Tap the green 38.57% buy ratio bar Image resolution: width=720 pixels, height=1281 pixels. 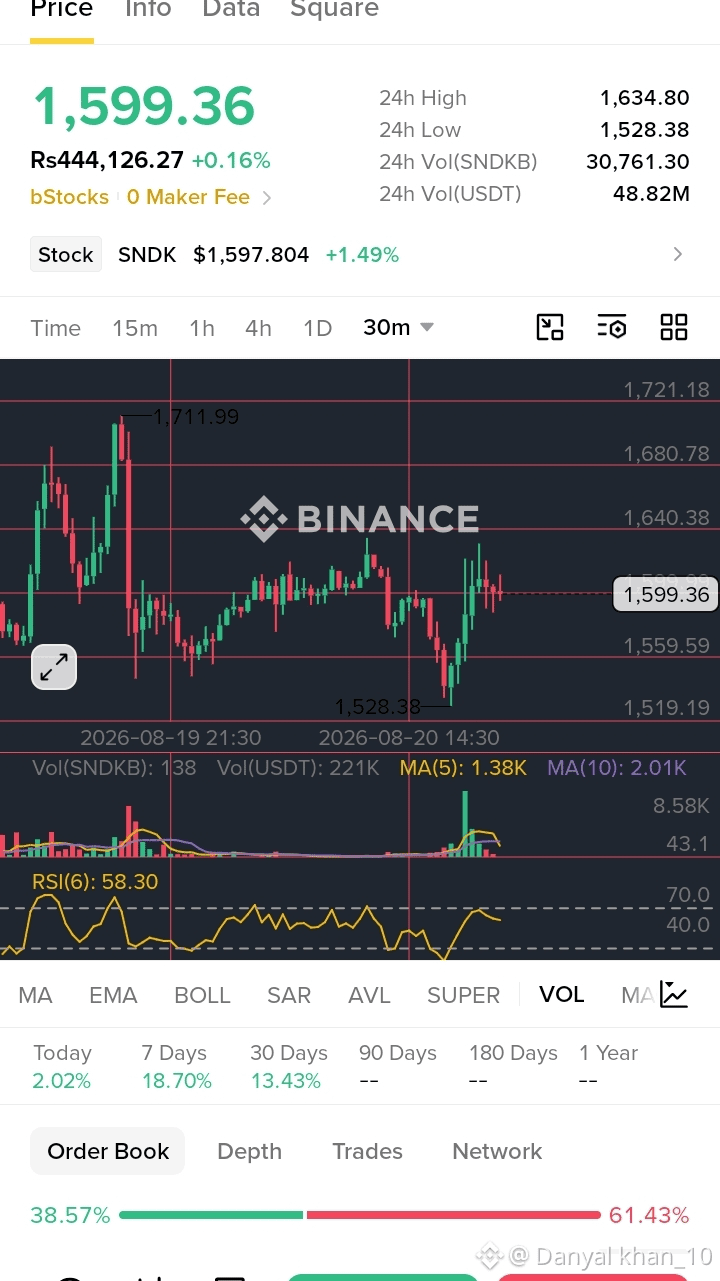[211, 1215]
